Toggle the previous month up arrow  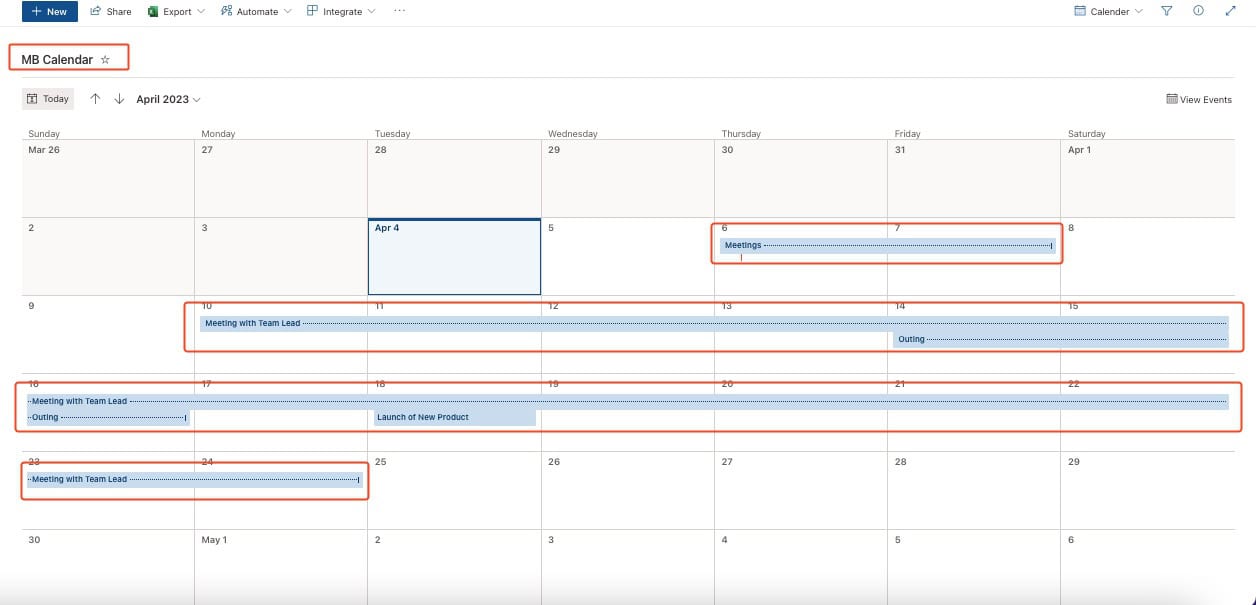point(96,99)
